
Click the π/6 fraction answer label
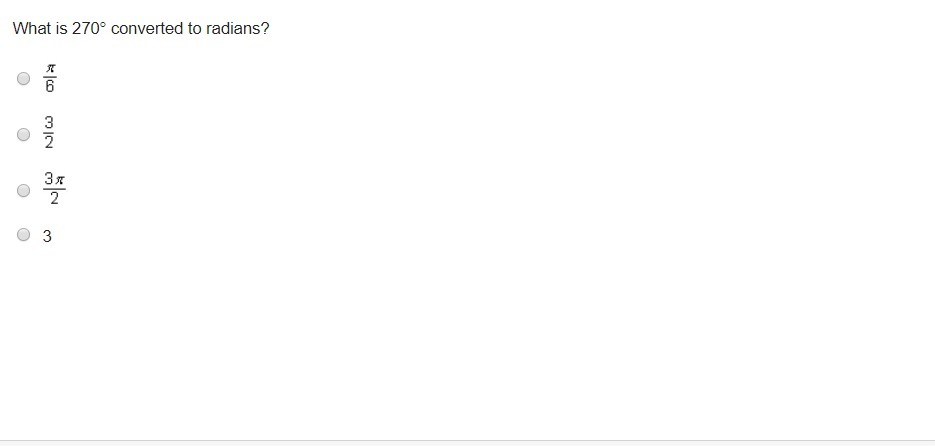tap(50, 78)
